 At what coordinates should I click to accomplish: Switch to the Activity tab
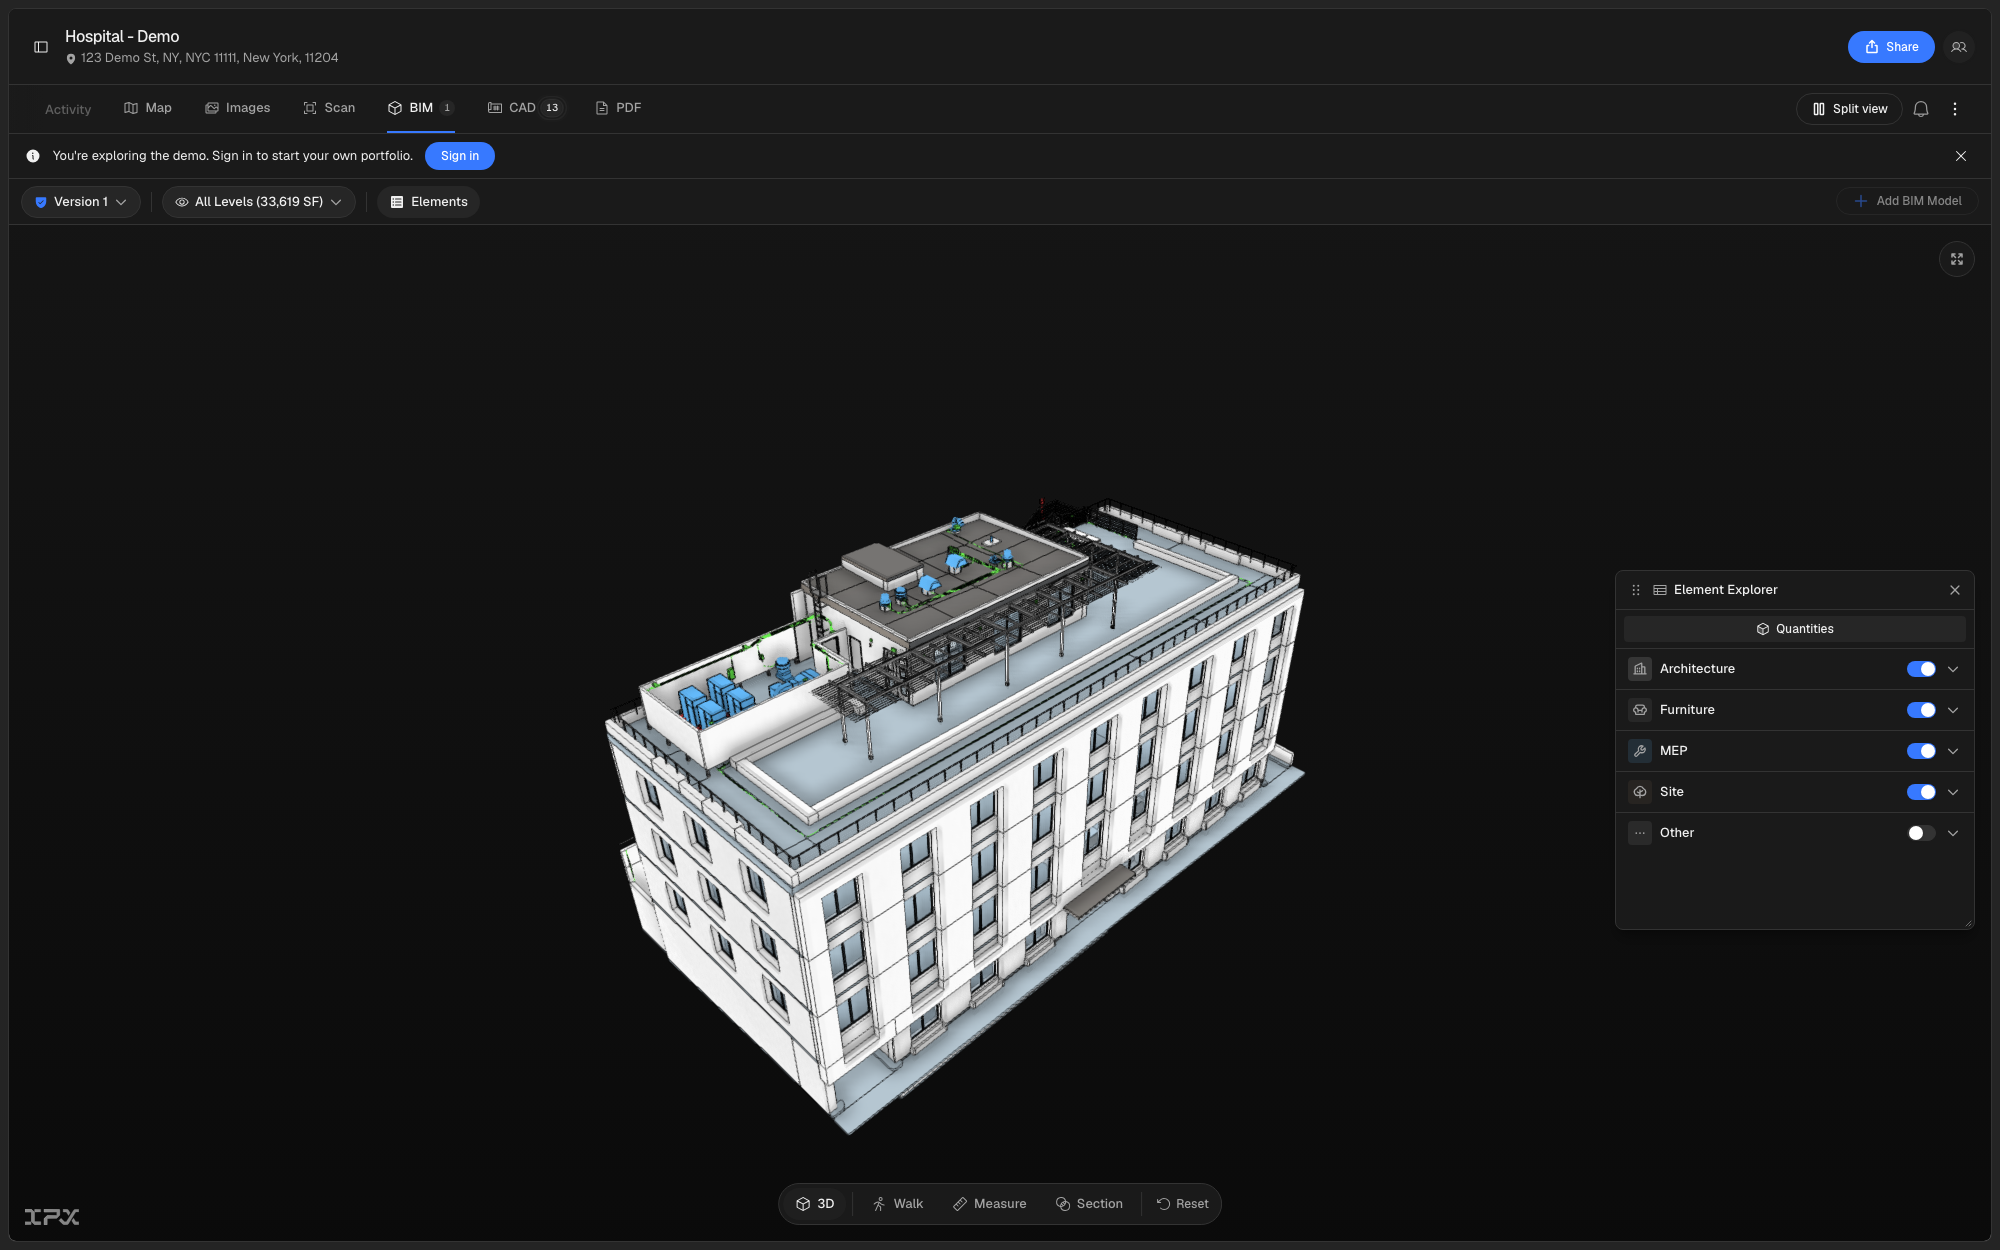coord(68,109)
